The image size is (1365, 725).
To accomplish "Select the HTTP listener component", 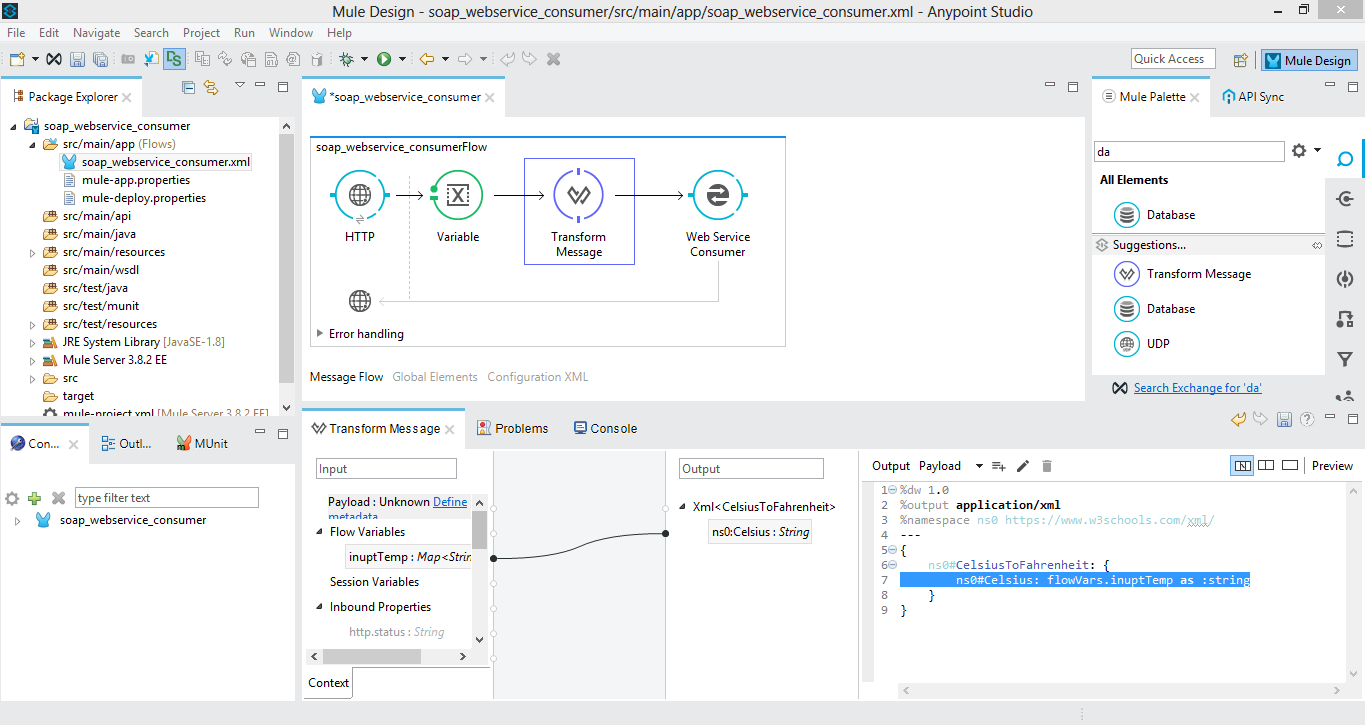I will [359, 196].
